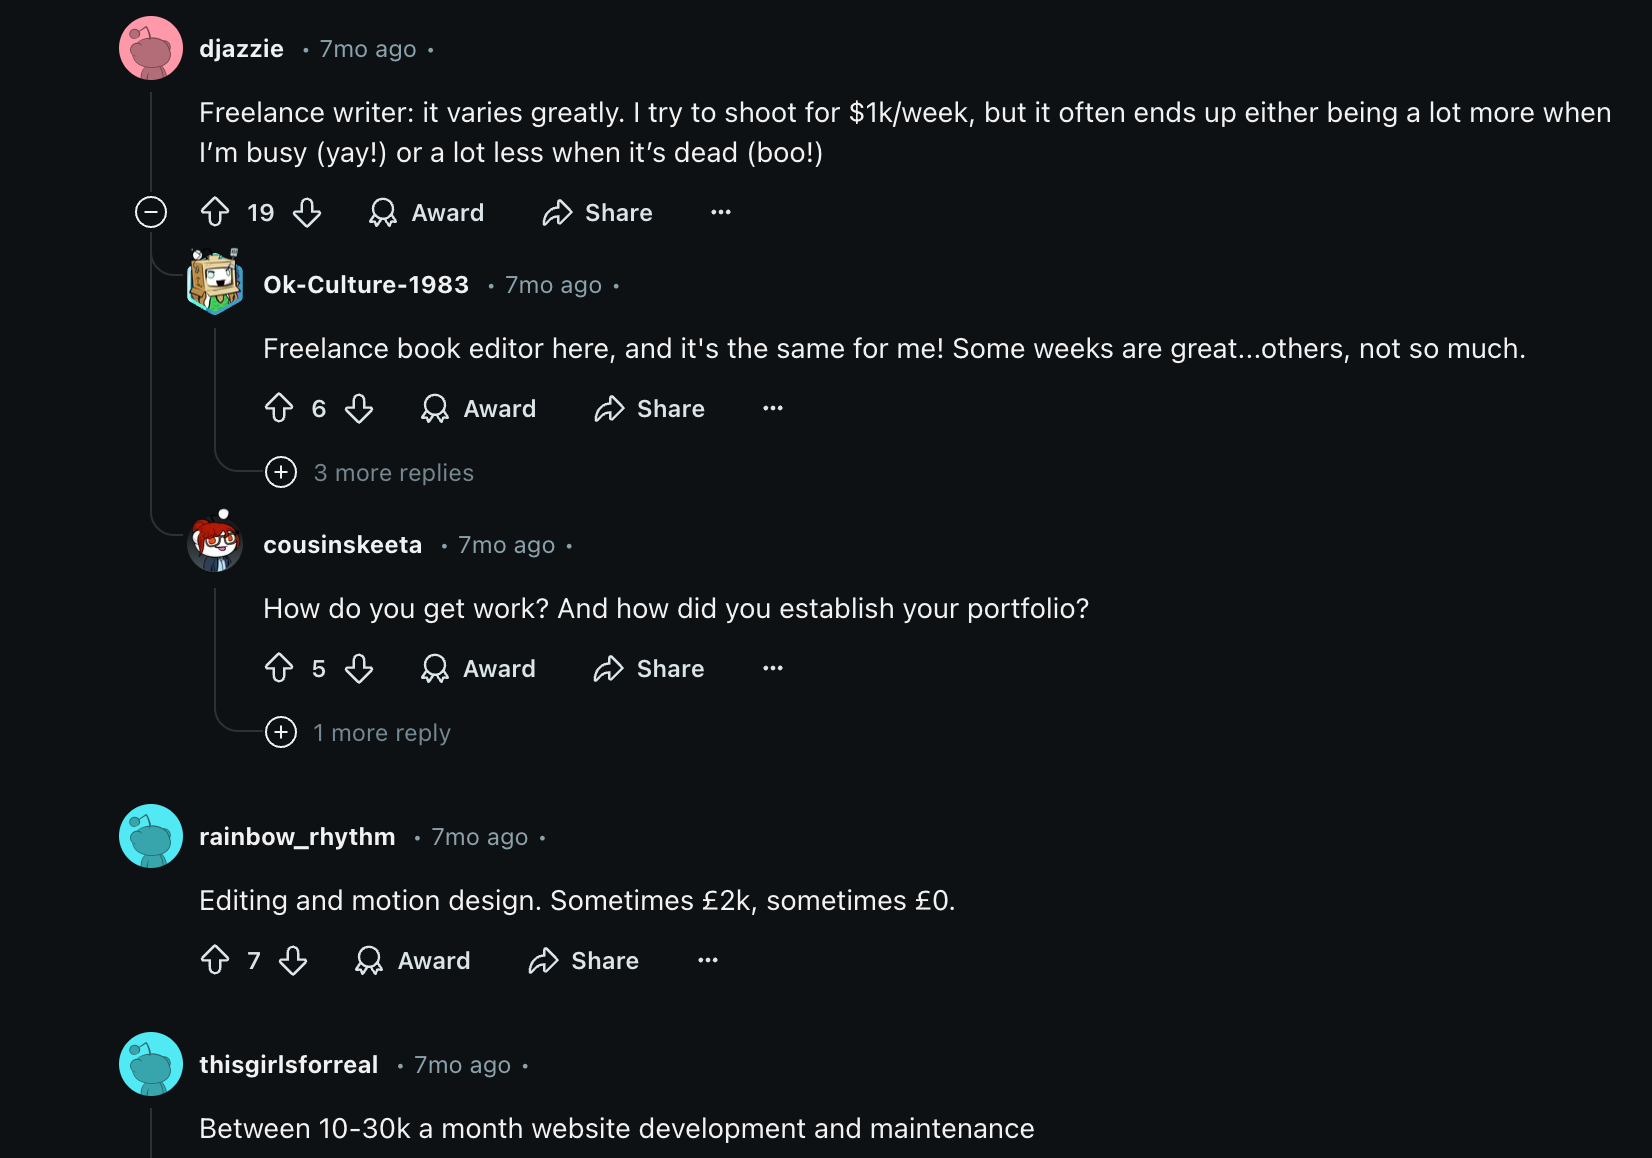Toggle downvote on cousinskeeta's comment
This screenshot has height=1158, width=1652.
pyautogui.click(x=359, y=668)
